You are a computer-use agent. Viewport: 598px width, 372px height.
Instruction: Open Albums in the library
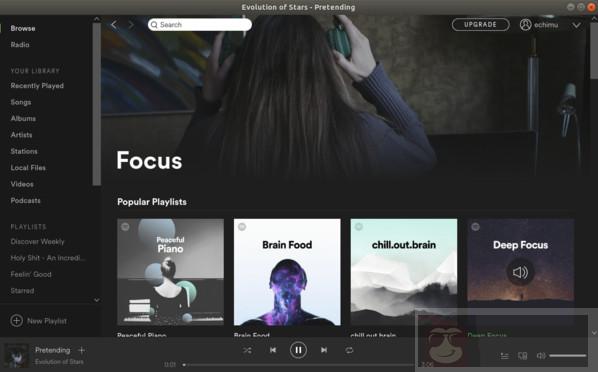23,119
